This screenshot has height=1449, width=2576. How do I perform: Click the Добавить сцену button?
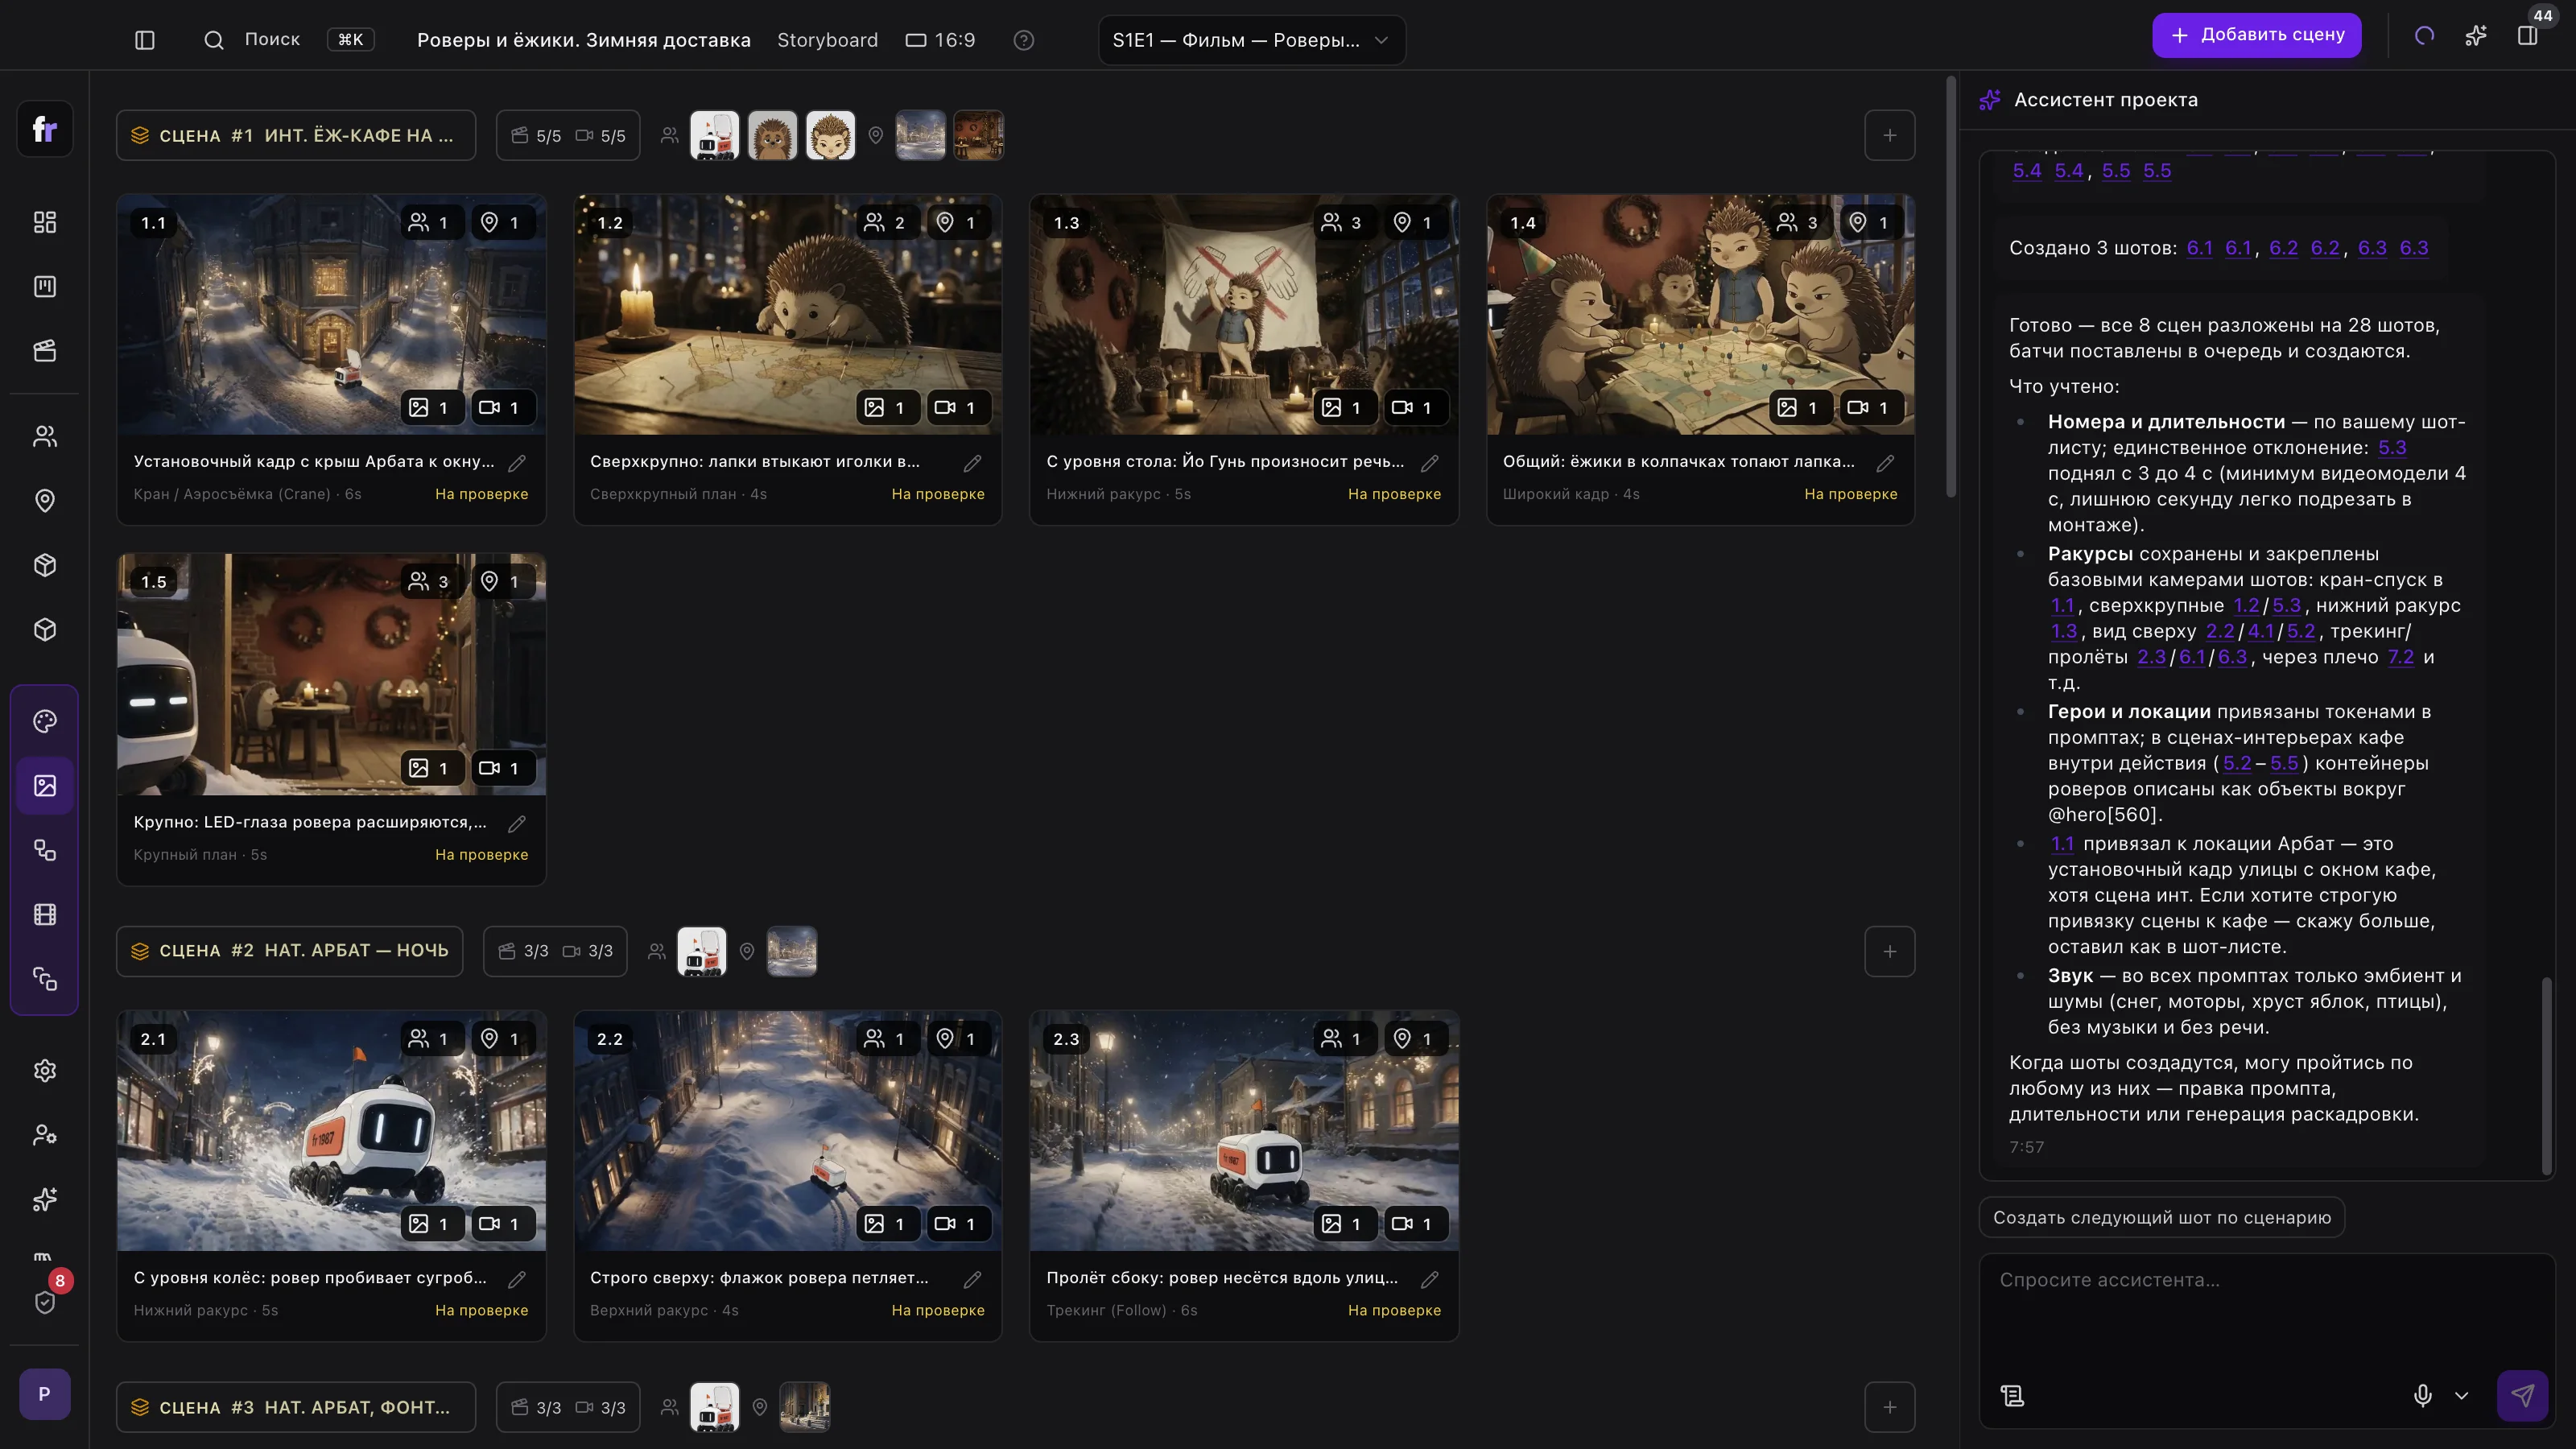click(x=2256, y=35)
